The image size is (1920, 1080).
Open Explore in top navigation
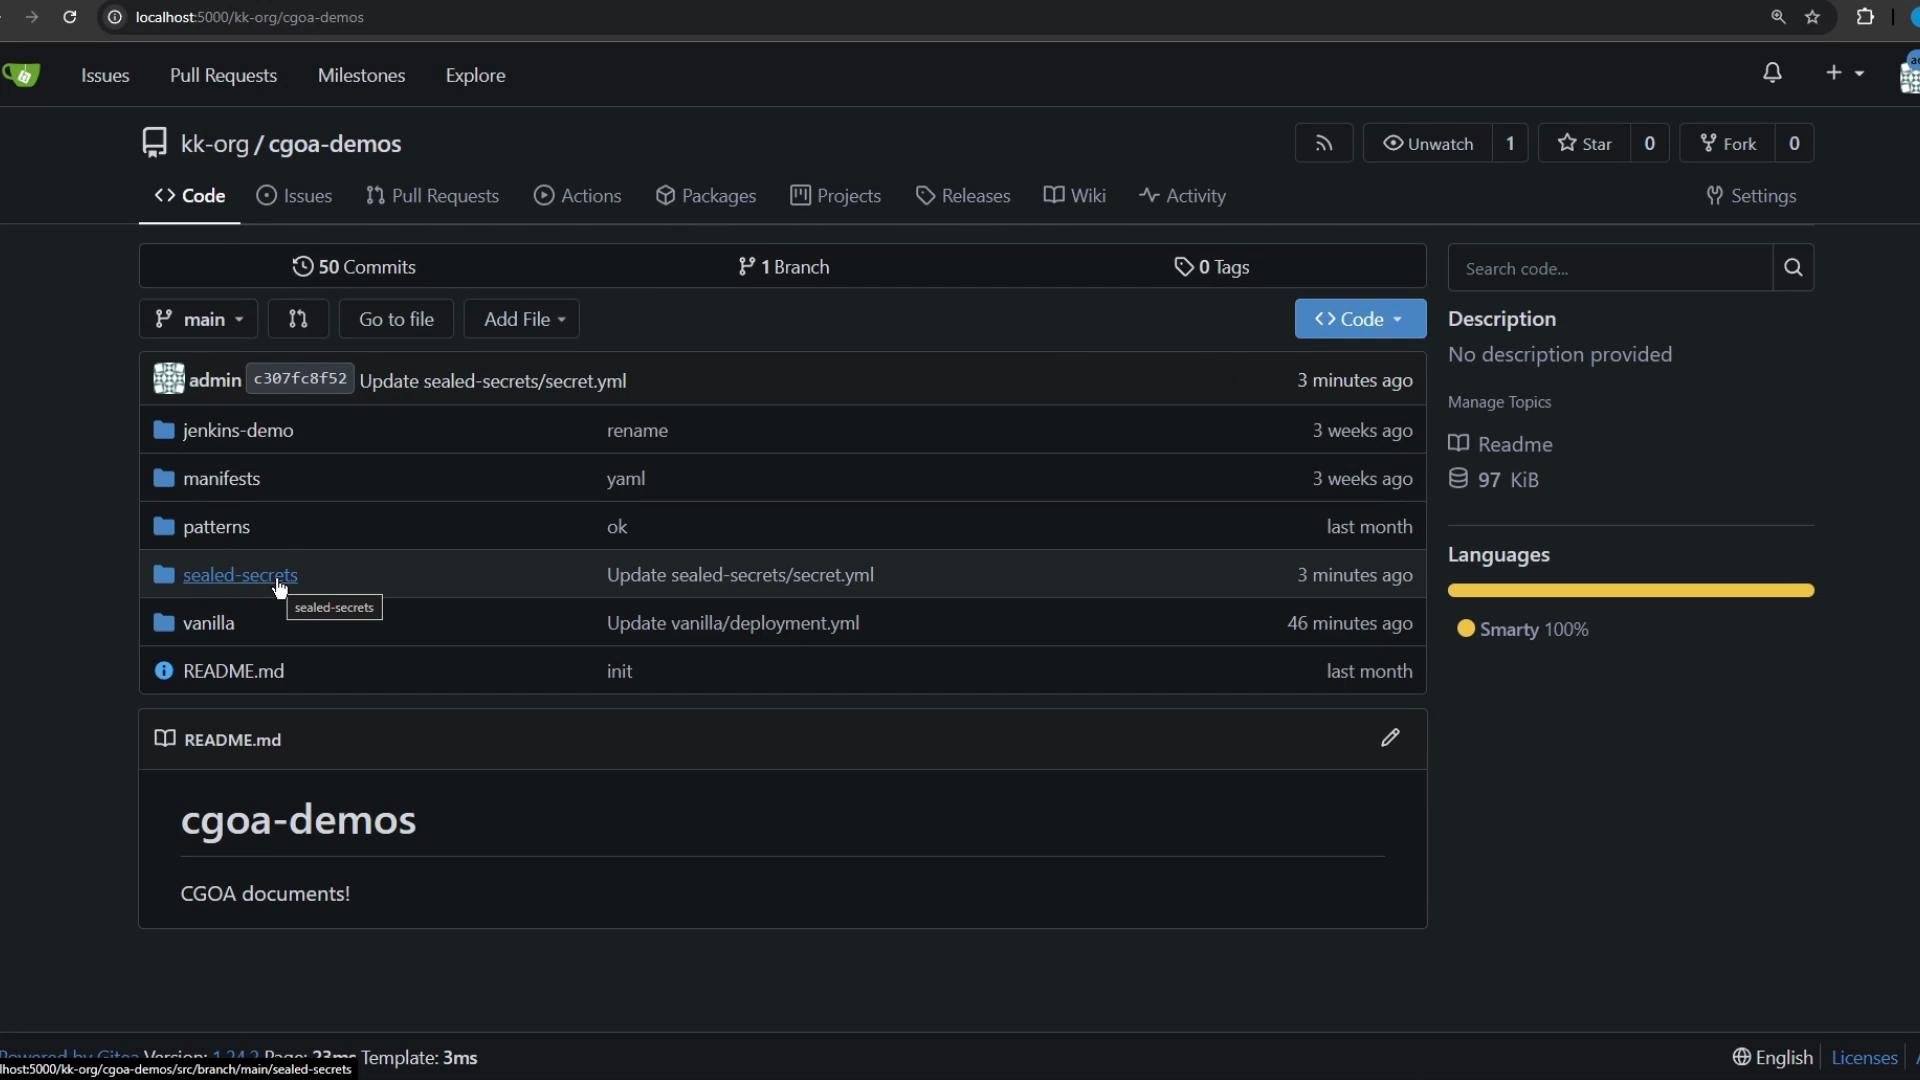pos(475,75)
